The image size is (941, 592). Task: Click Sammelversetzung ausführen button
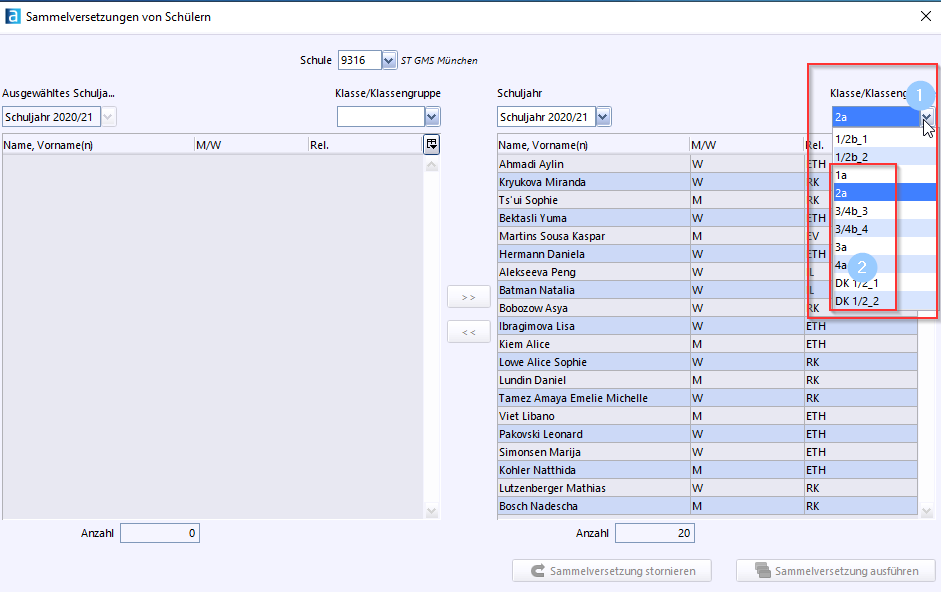point(835,570)
